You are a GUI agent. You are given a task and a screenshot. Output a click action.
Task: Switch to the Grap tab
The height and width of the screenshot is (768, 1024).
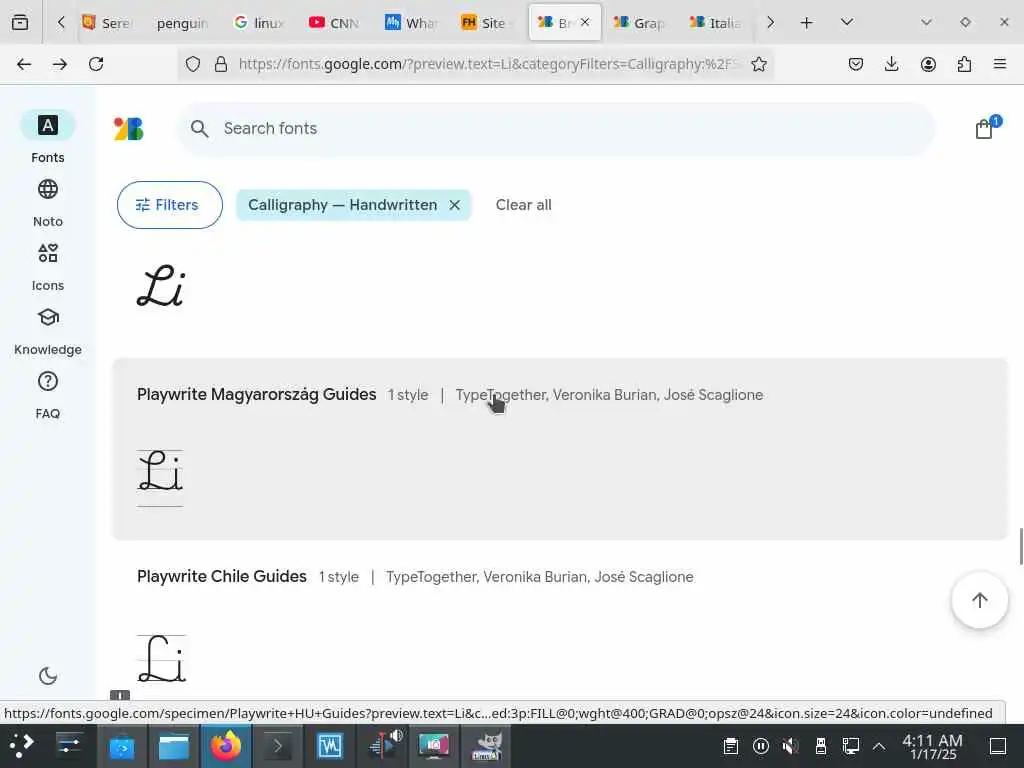point(640,23)
